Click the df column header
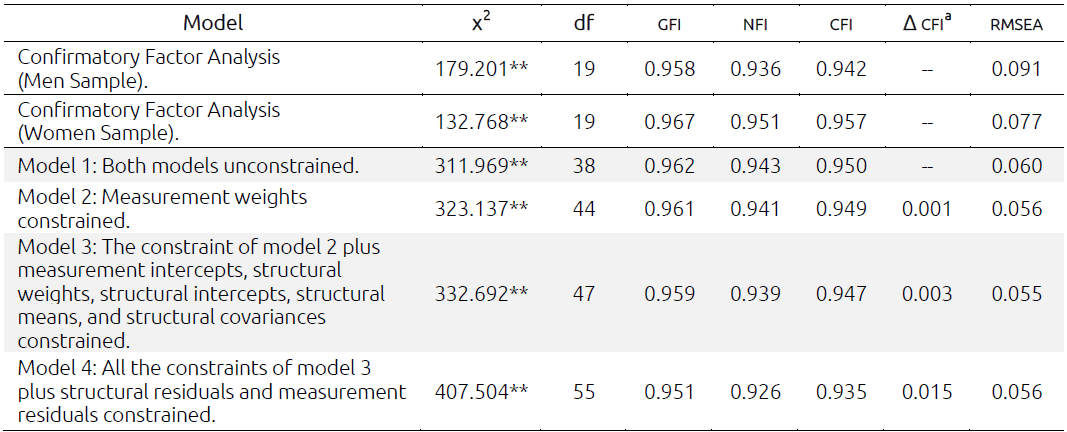Screen dimensions: 1067x432 pos(584,22)
